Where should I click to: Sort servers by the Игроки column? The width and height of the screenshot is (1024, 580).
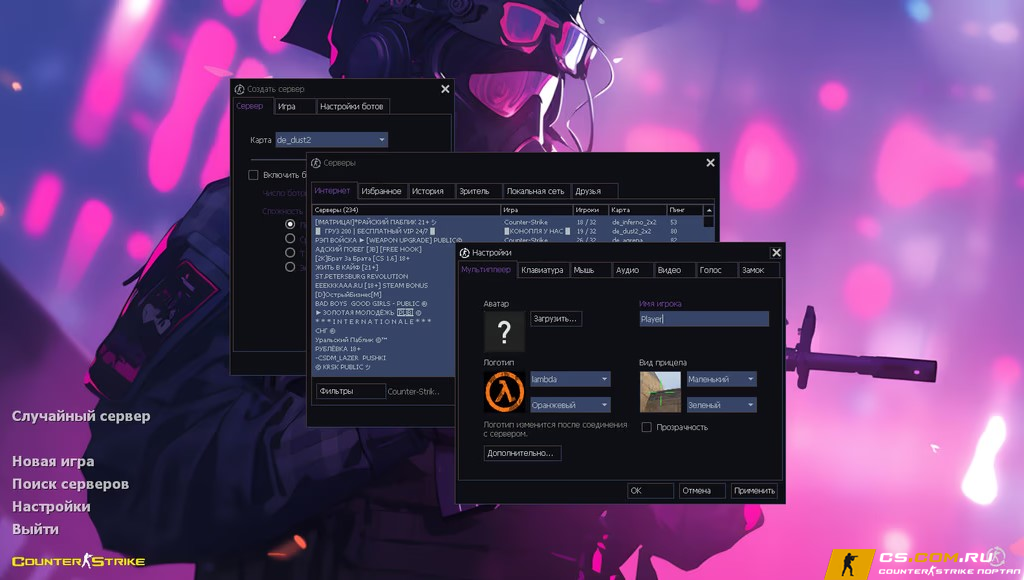tap(590, 210)
